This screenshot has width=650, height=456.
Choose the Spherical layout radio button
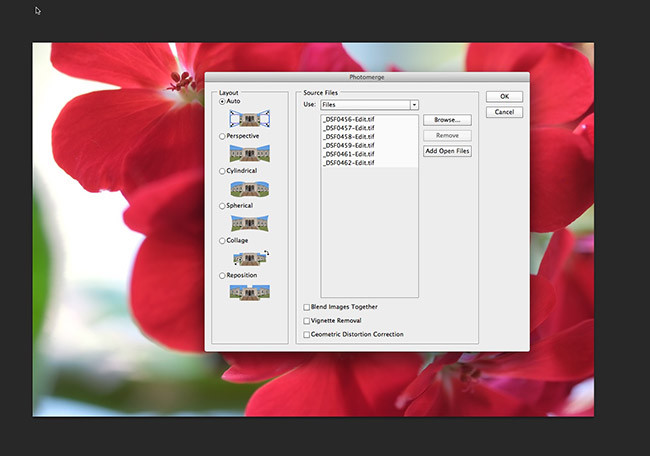(x=222, y=206)
